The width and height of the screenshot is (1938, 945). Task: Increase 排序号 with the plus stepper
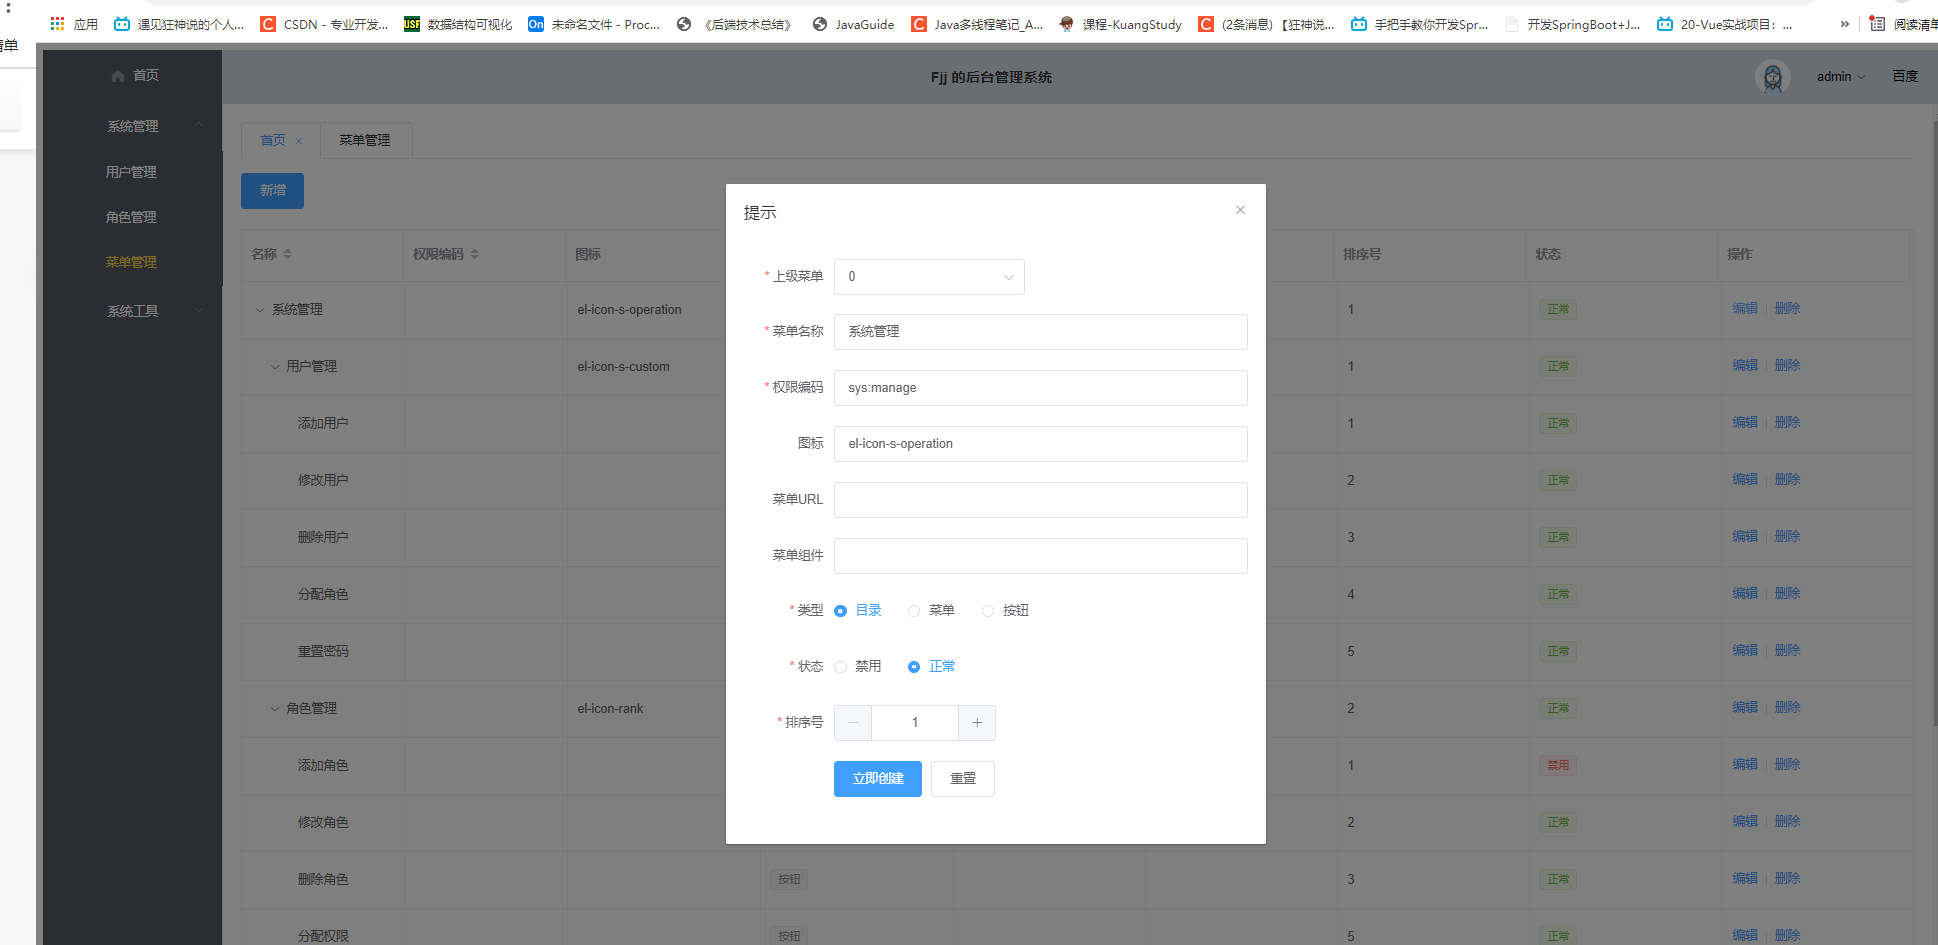point(976,722)
